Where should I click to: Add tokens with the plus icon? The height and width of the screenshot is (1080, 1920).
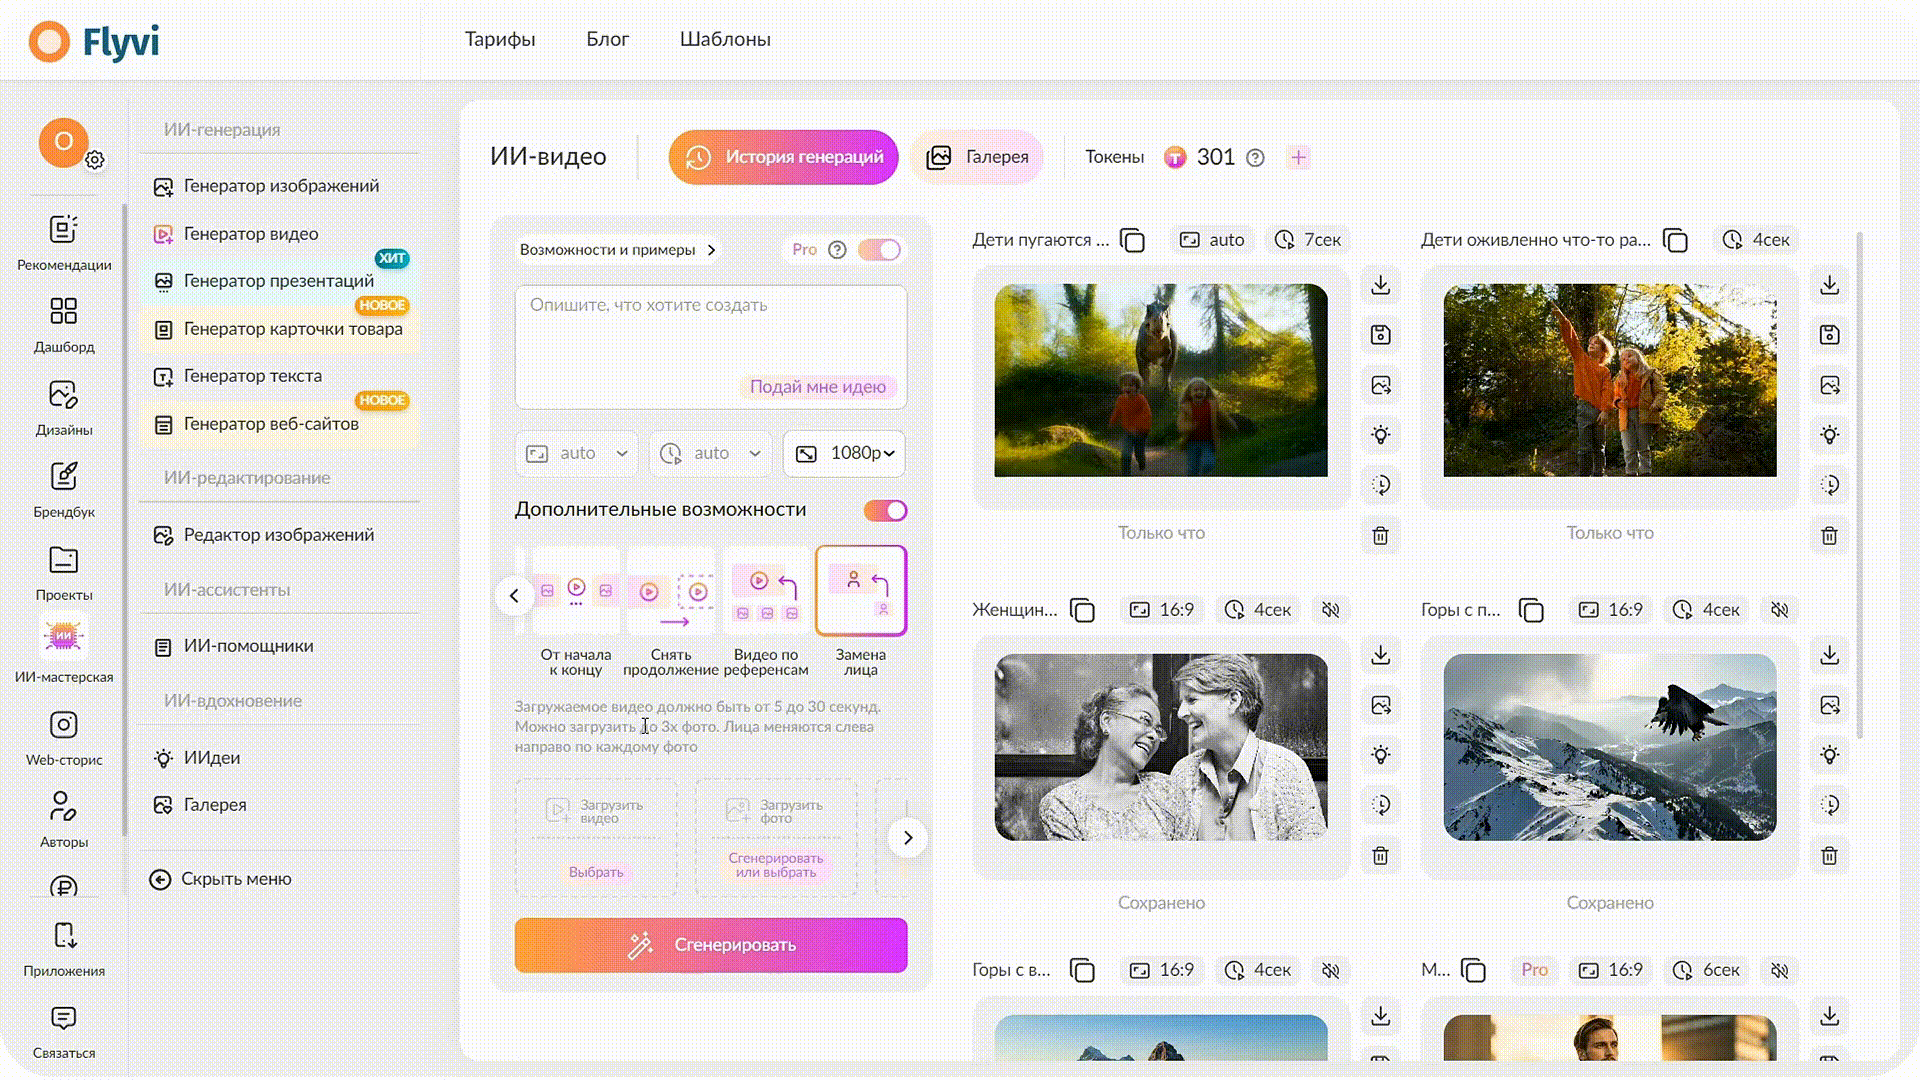click(1298, 157)
